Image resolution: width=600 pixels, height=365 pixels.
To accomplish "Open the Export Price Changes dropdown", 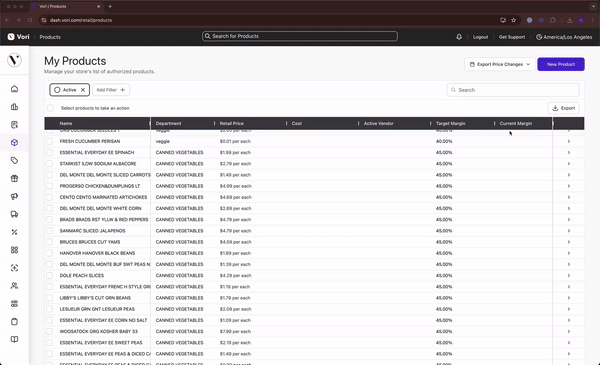I will coord(499,64).
